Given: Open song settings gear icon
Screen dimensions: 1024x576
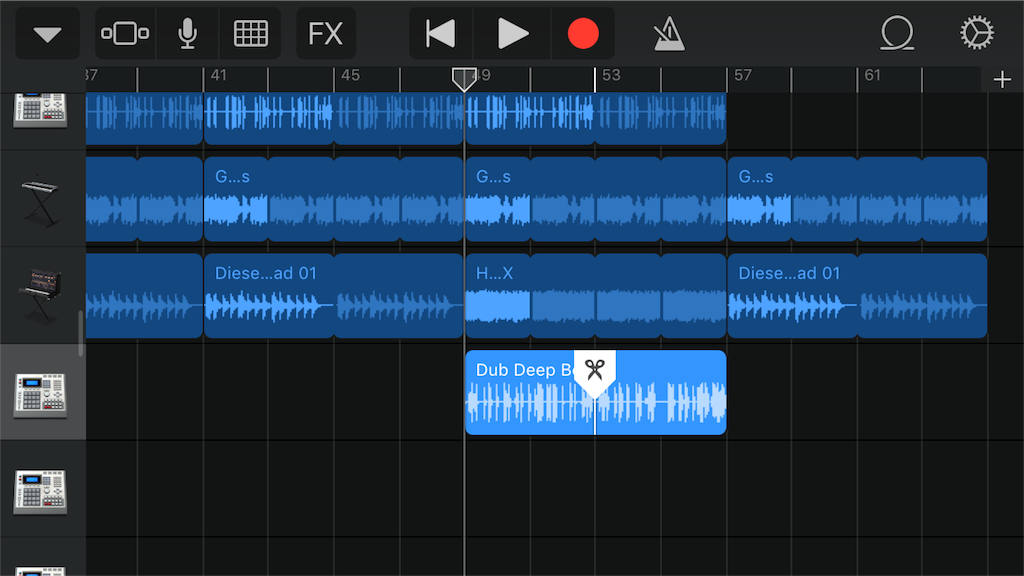Looking at the screenshot, I should [x=976, y=33].
